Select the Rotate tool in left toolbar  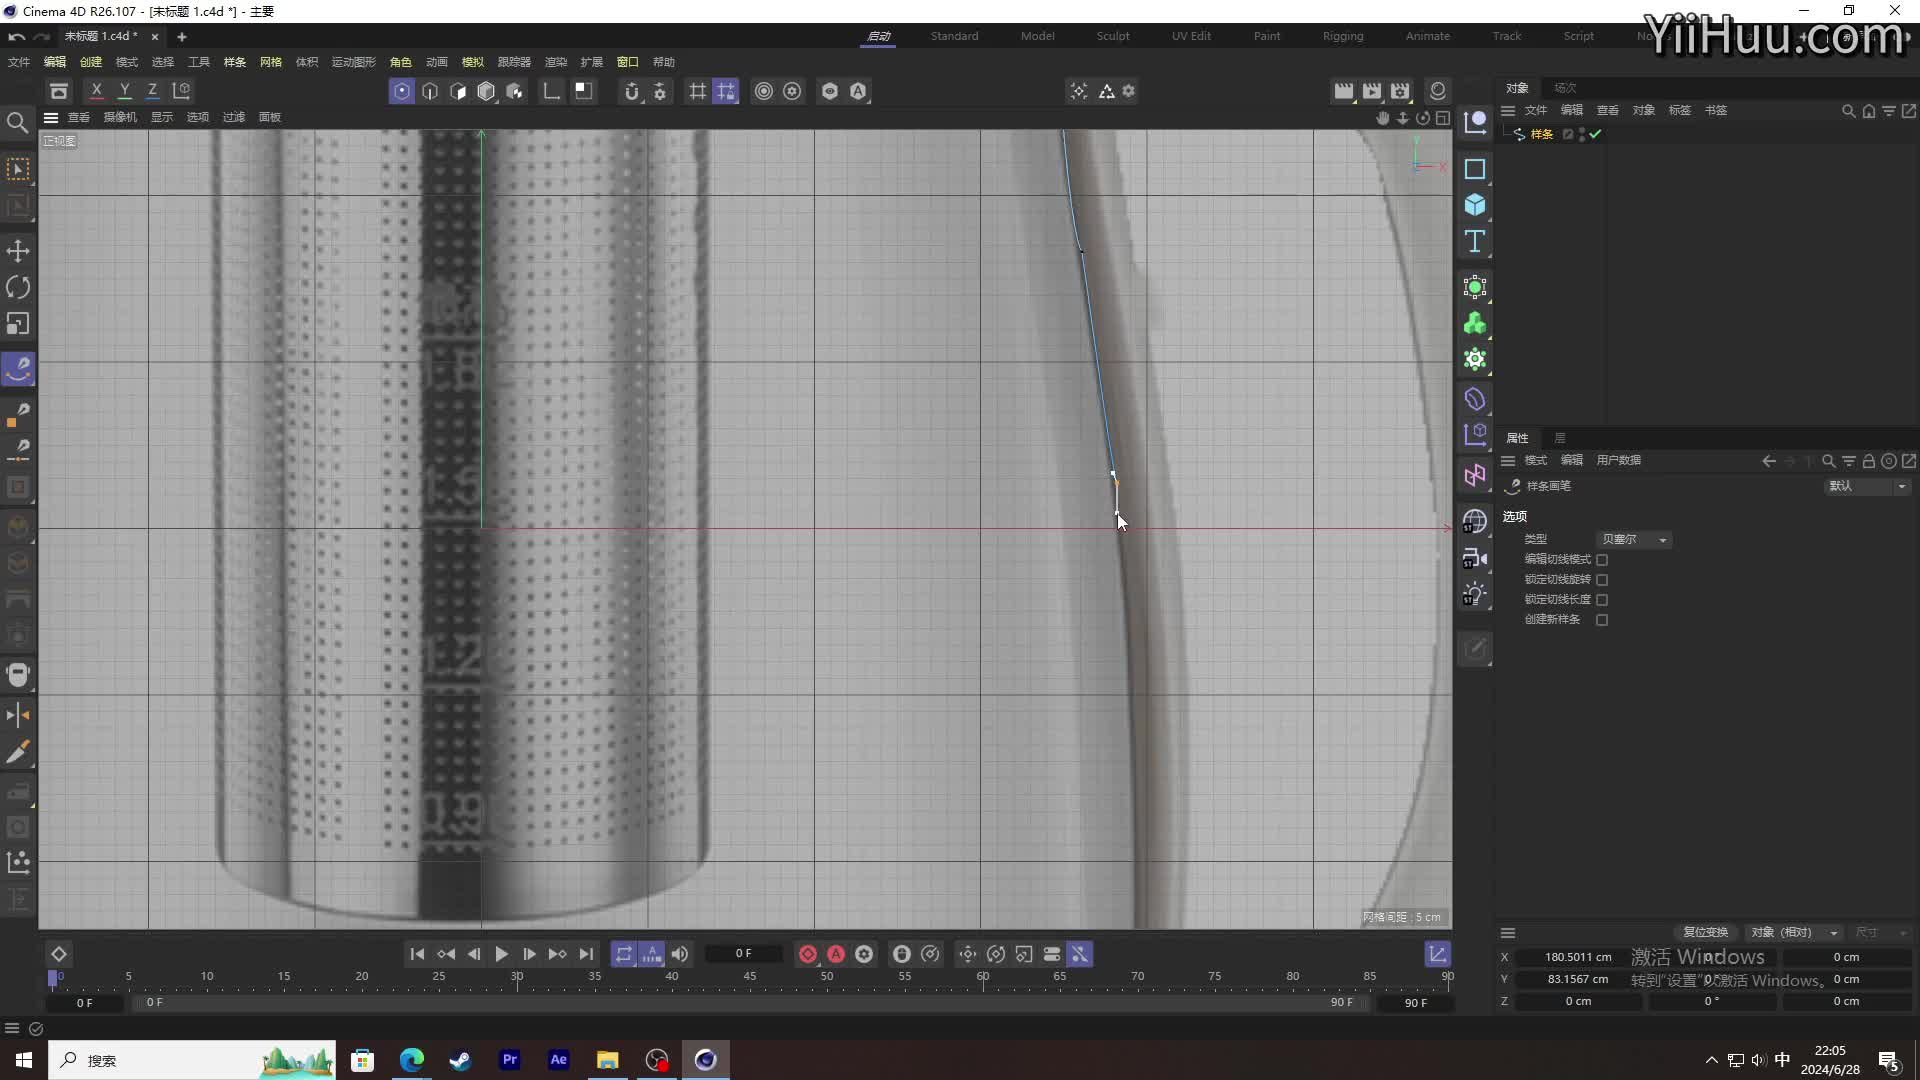pos(18,287)
